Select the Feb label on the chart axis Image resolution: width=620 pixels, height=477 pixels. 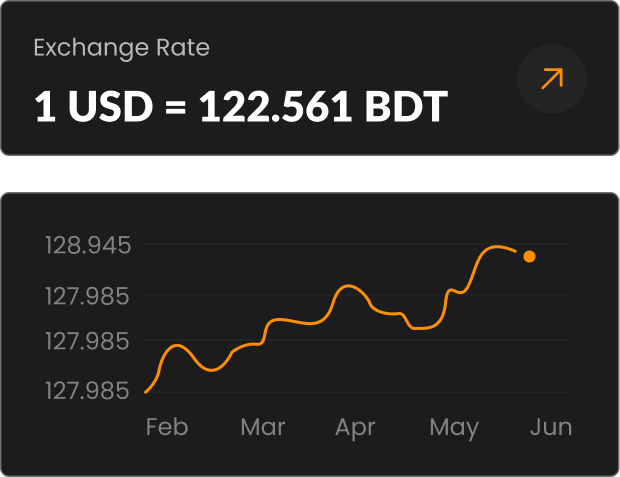pos(167,428)
